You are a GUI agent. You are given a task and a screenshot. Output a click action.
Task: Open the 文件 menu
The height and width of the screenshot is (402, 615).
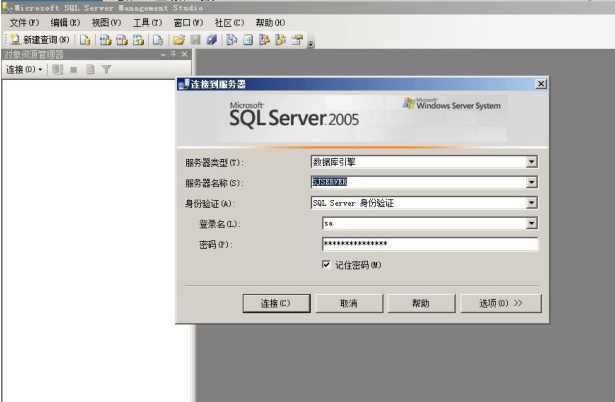click(24, 22)
